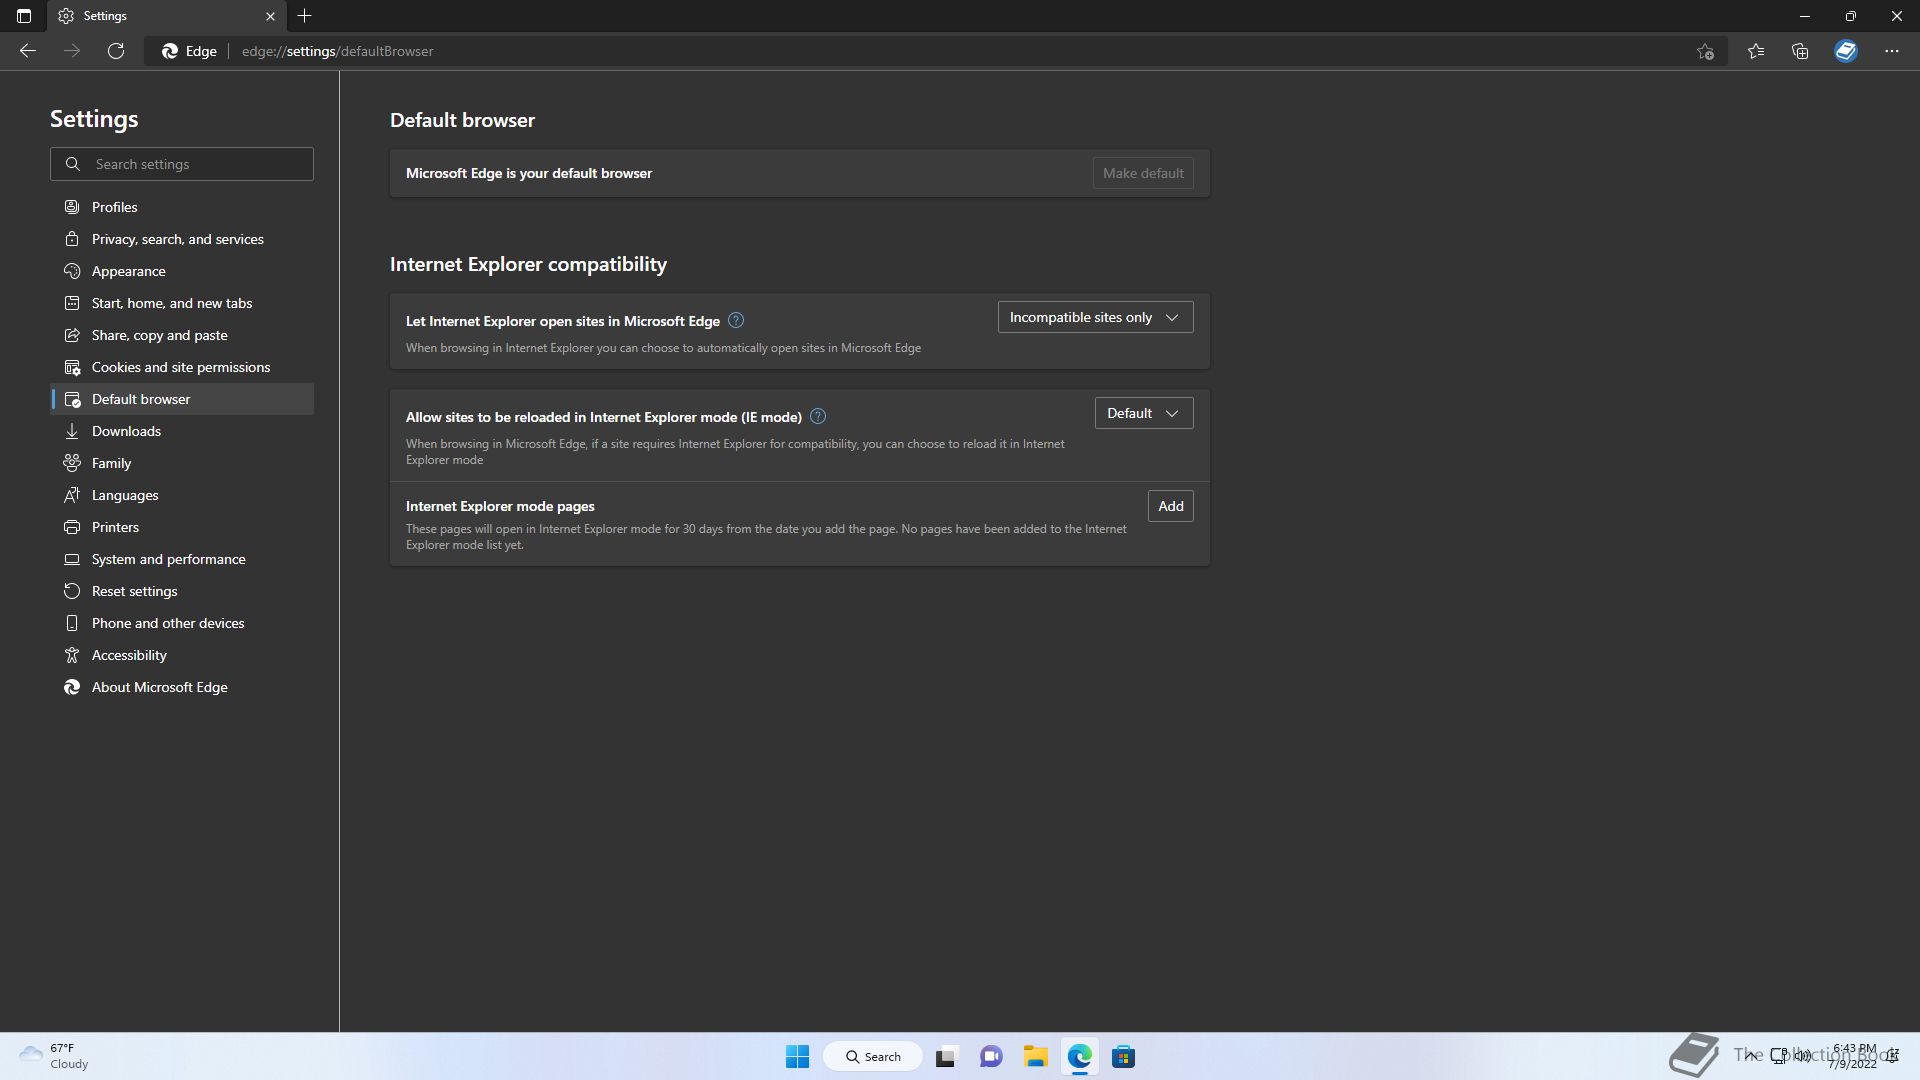Open the weather widget showing 67°F

pyautogui.click(x=54, y=1056)
